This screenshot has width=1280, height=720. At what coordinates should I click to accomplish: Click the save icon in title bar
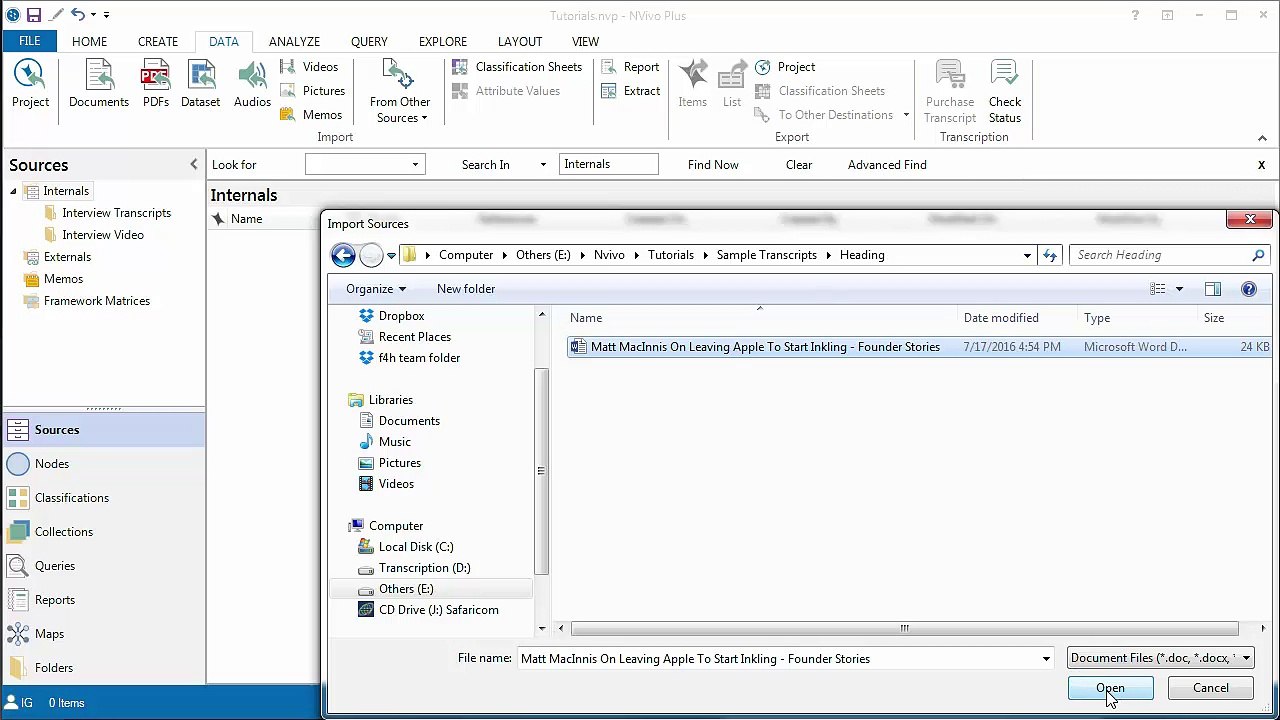33,15
